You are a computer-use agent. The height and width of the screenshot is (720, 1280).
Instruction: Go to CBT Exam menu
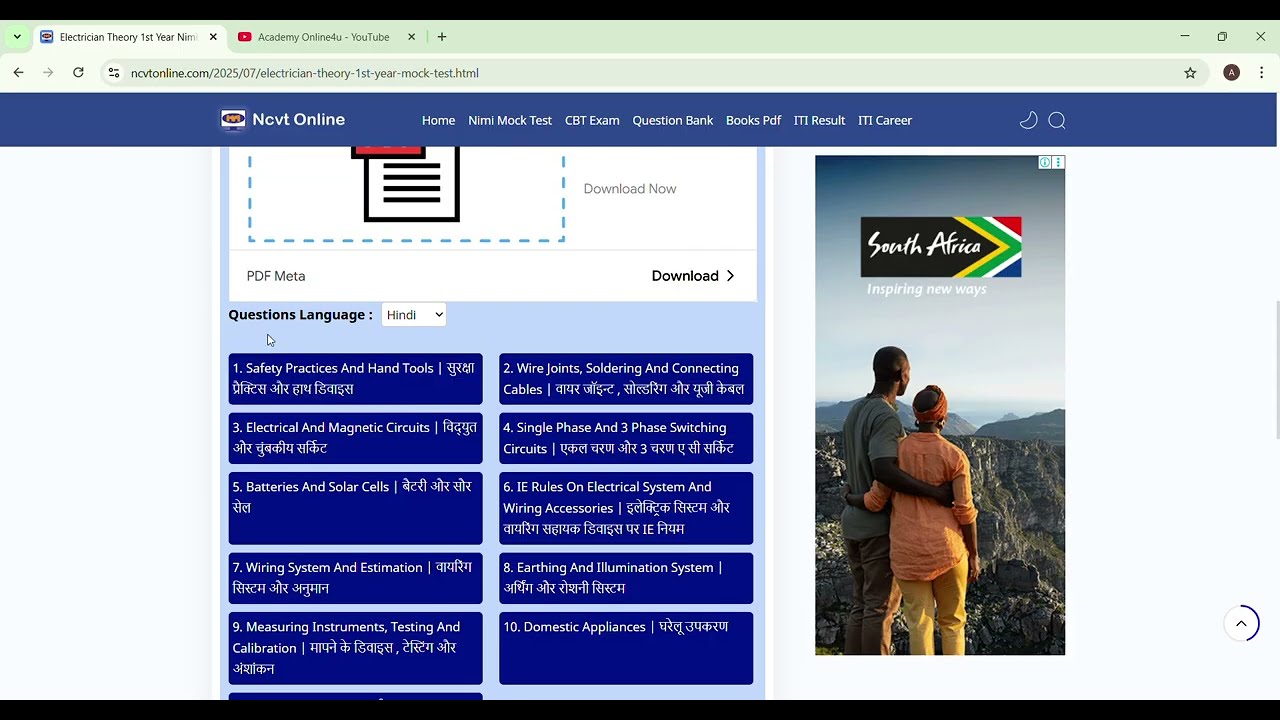[x=592, y=120]
